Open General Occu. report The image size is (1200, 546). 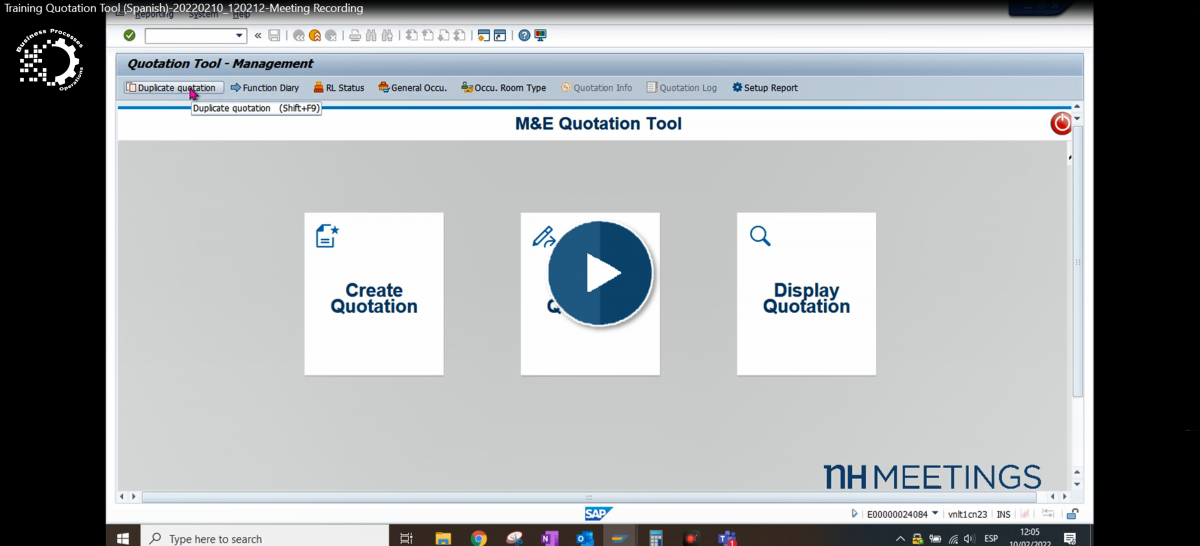click(x=412, y=88)
